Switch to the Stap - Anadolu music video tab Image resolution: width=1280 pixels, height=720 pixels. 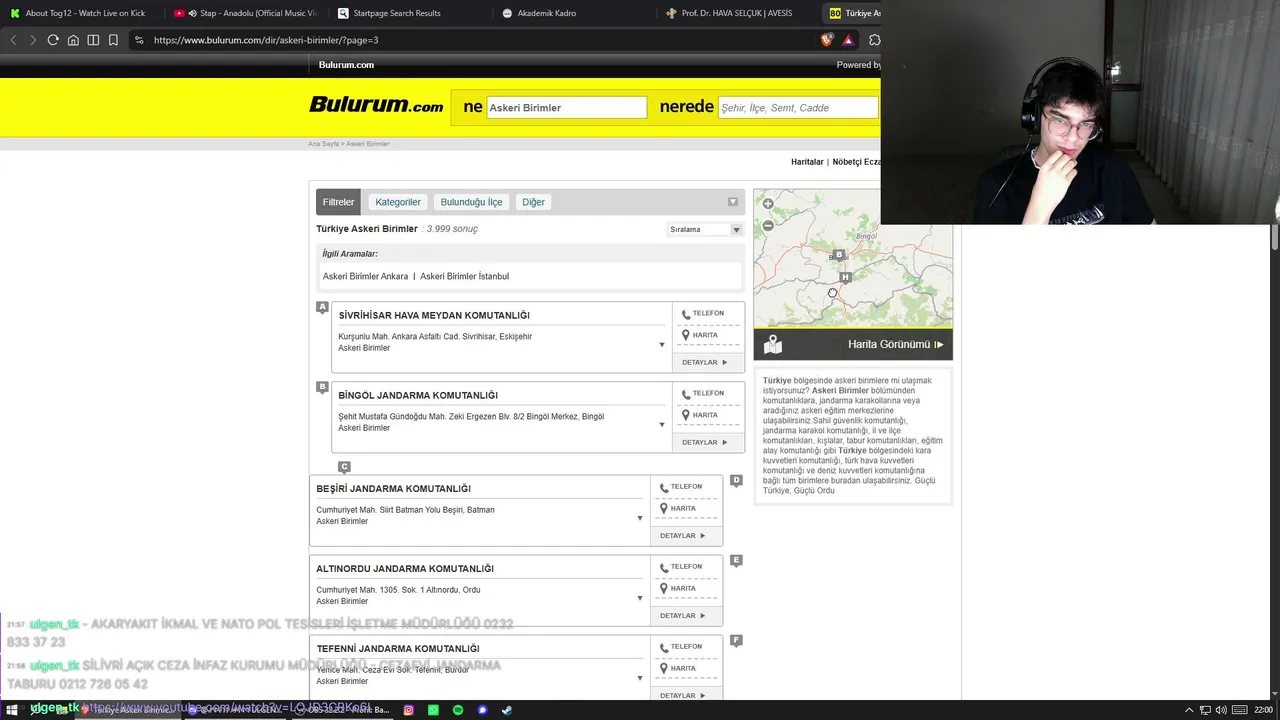click(244, 13)
